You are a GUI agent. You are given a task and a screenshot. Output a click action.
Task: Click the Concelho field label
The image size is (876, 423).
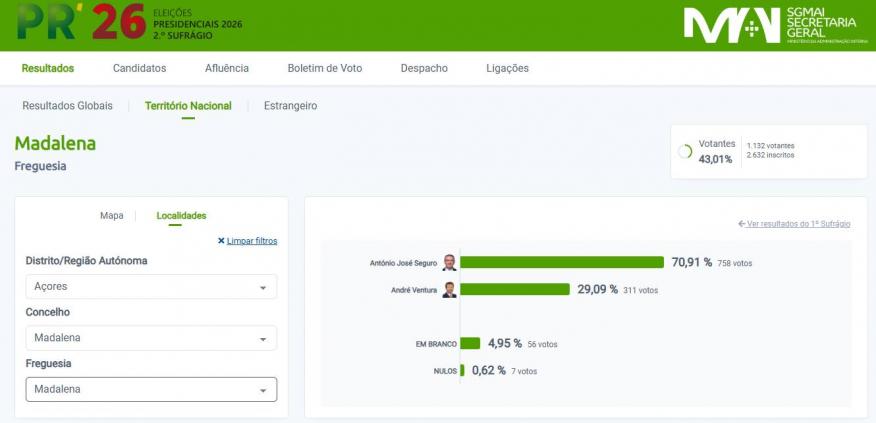(48, 312)
